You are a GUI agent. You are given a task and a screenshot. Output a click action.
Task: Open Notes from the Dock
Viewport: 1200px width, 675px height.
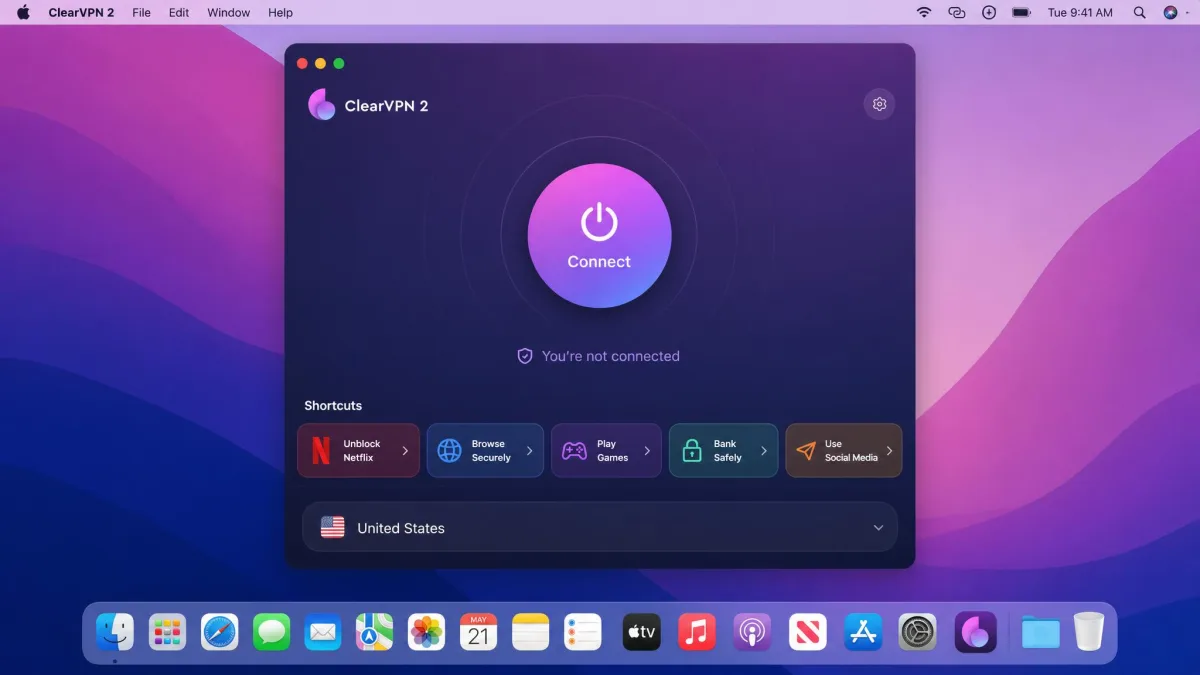coord(531,632)
